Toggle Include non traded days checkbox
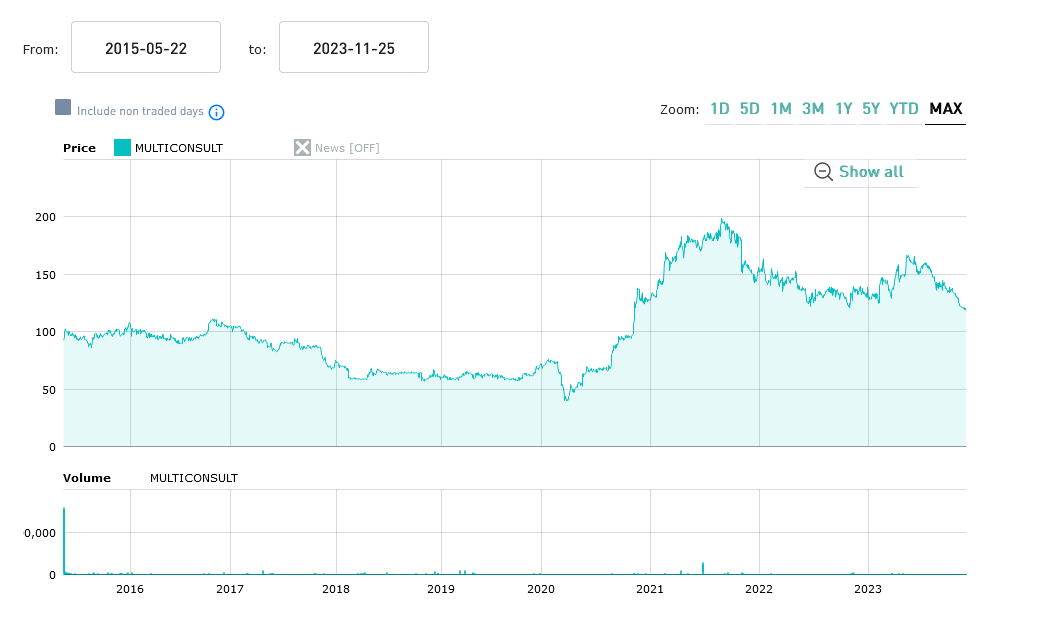The image size is (1057, 627). click(63, 108)
